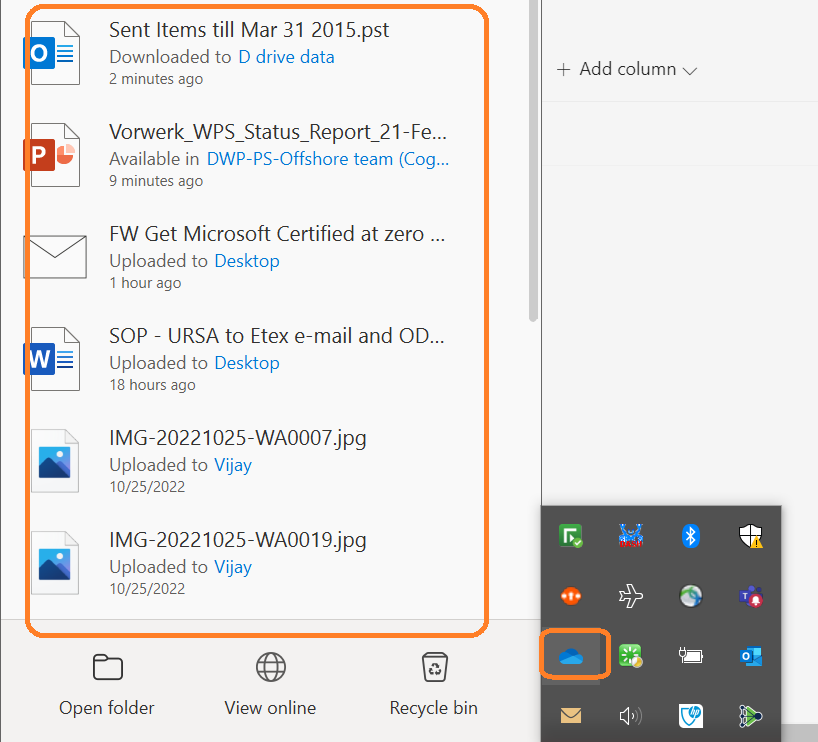
Task: Click the Outlook tray icon
Action: (750, 656)
